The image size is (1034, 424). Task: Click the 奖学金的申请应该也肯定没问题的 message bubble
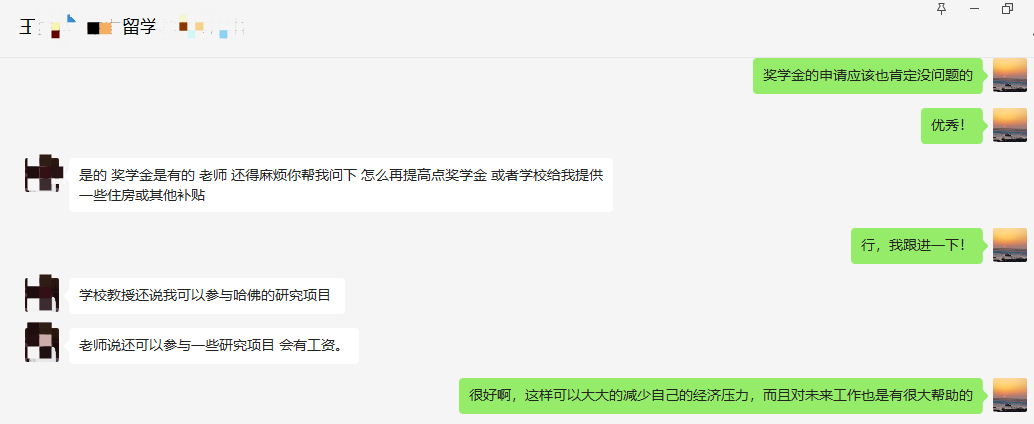point(868,75)
